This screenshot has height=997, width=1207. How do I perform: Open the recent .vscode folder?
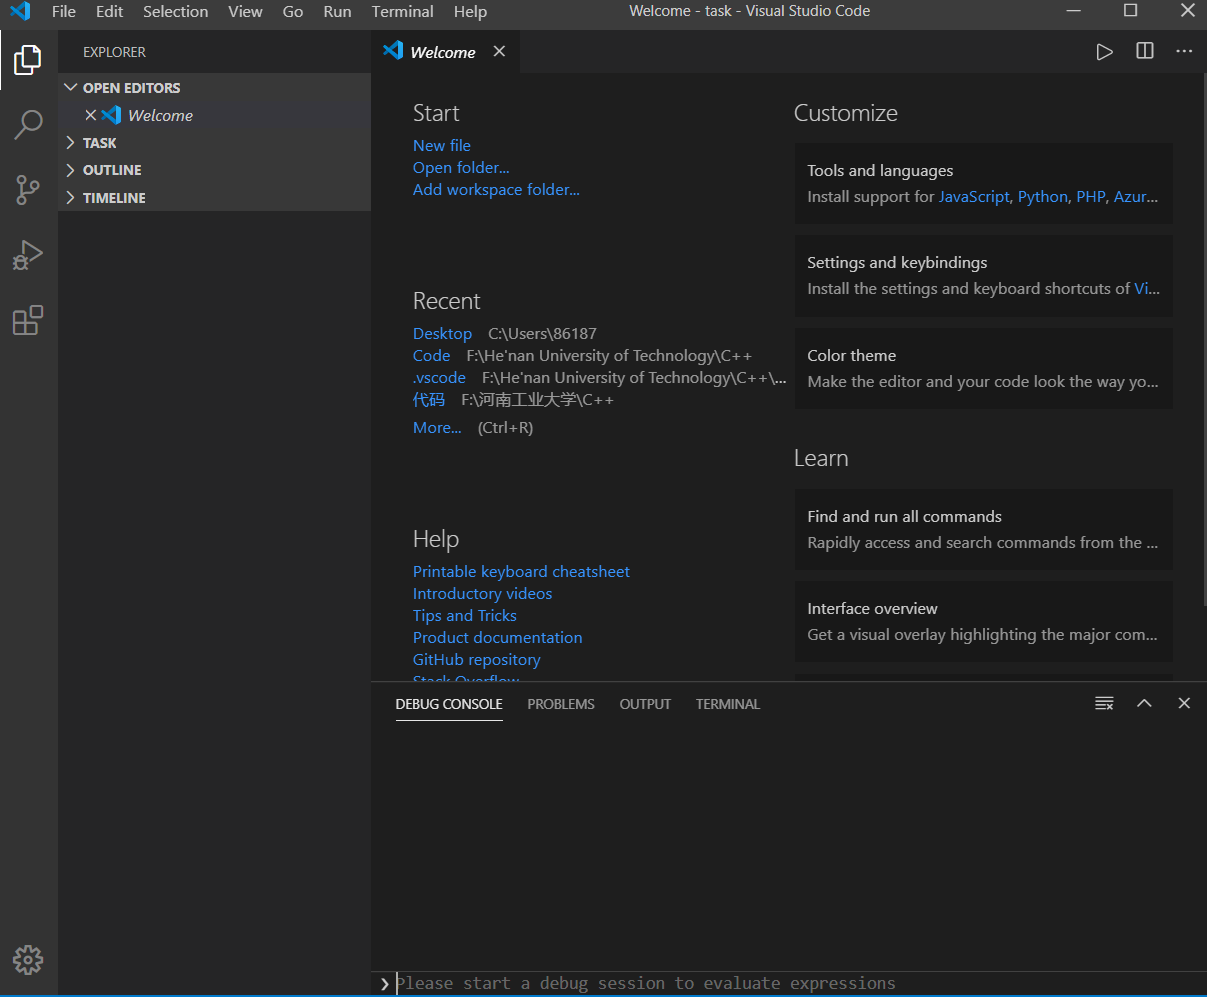[x=439, y=377]
